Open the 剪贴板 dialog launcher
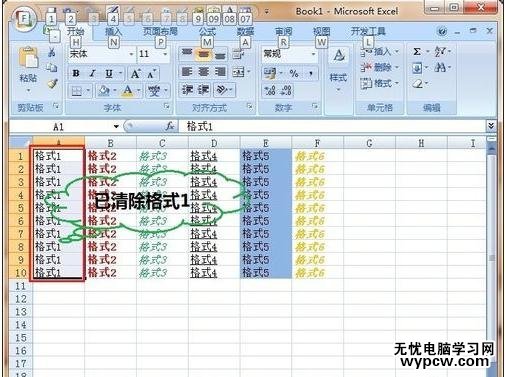Viewport: 505px width, 377px height. click(56, 106)
